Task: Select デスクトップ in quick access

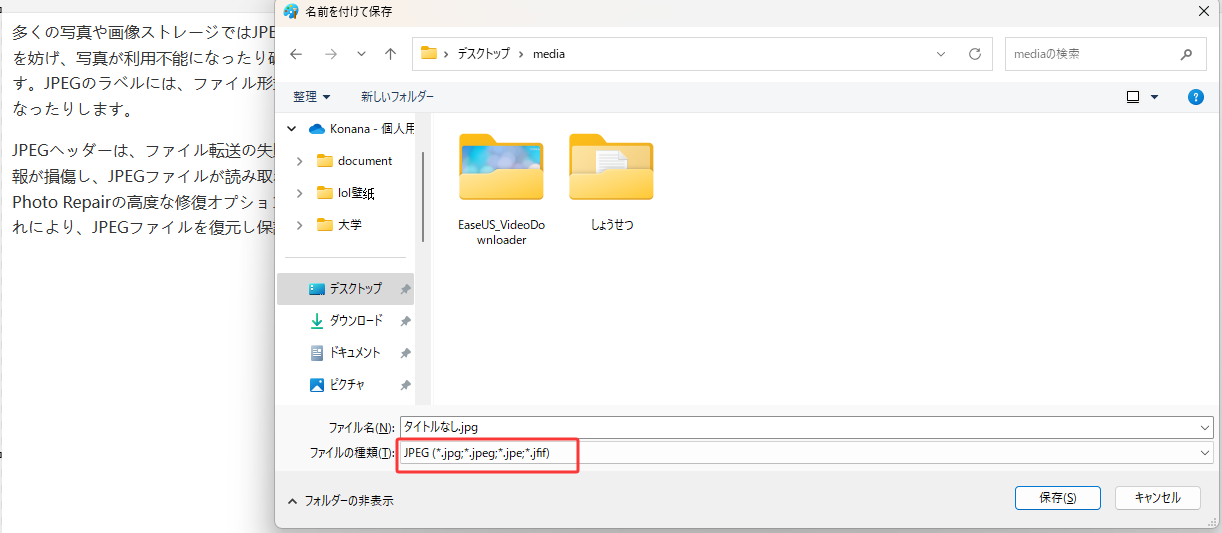Action: click(345, 288)
